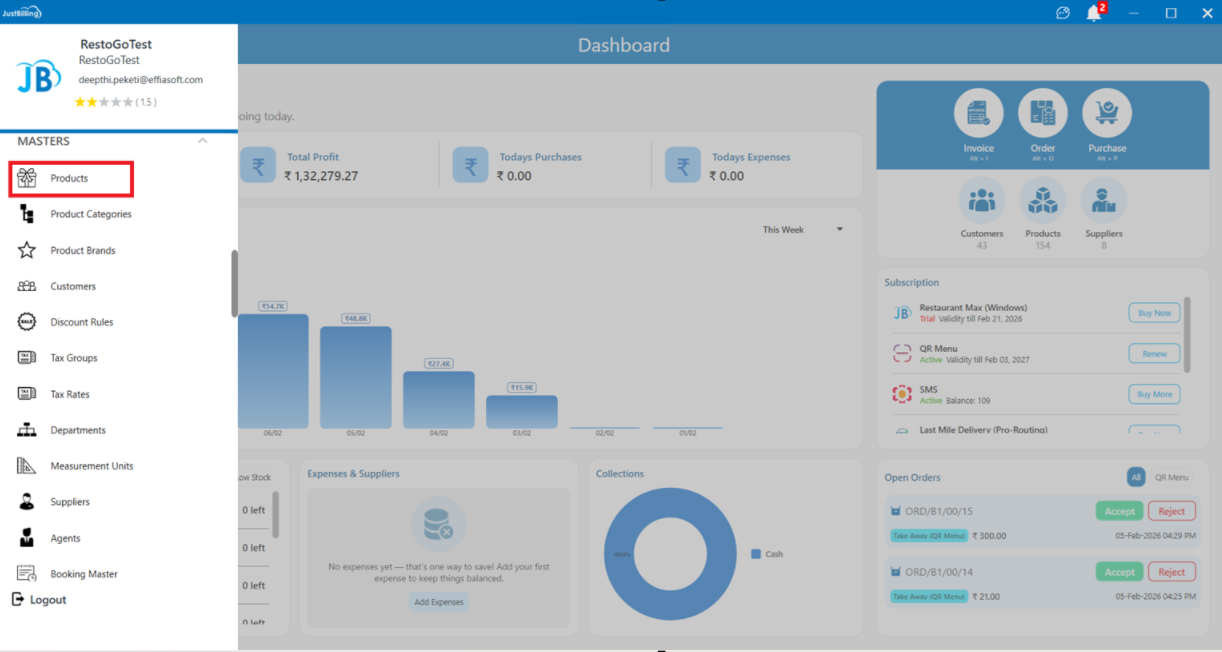Click the Product Brands star icon
Screen dimensions: 1222x652
pyautogui.click(x=27, y=250)
